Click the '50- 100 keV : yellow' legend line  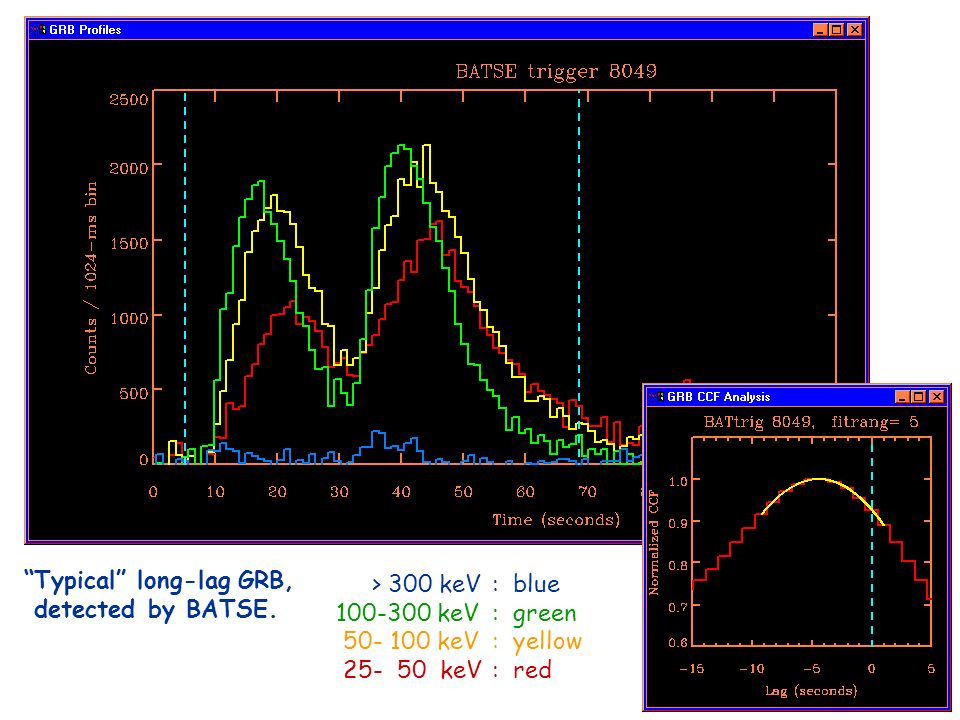462,641
